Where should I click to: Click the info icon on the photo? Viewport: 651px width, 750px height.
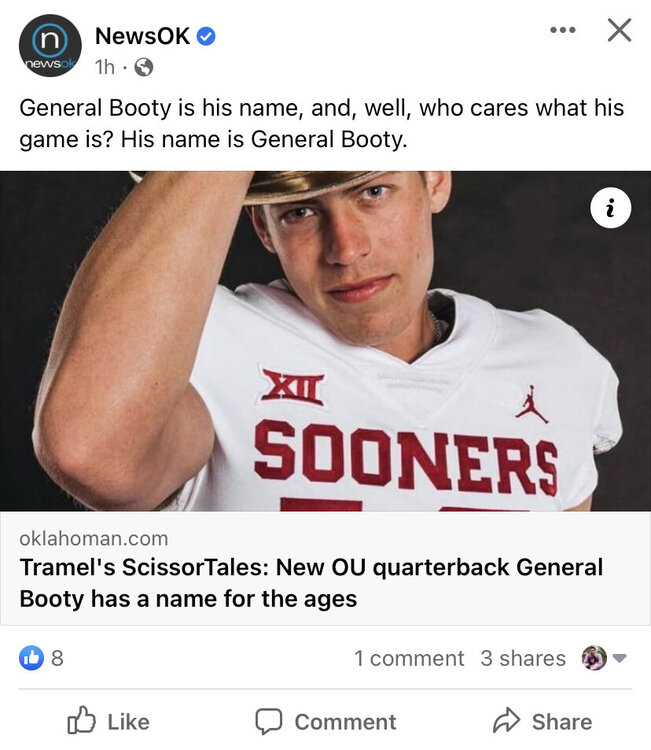[610, 208]
